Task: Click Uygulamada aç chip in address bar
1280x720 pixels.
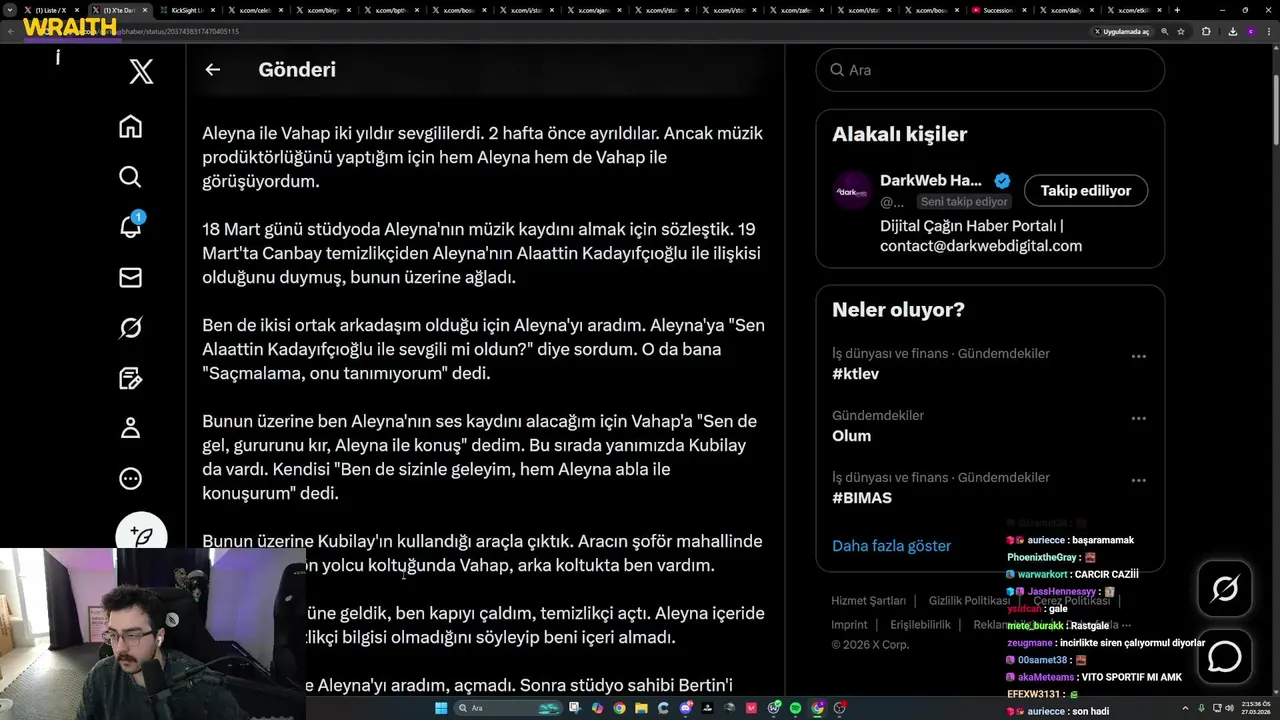Action: (1122, 32)
